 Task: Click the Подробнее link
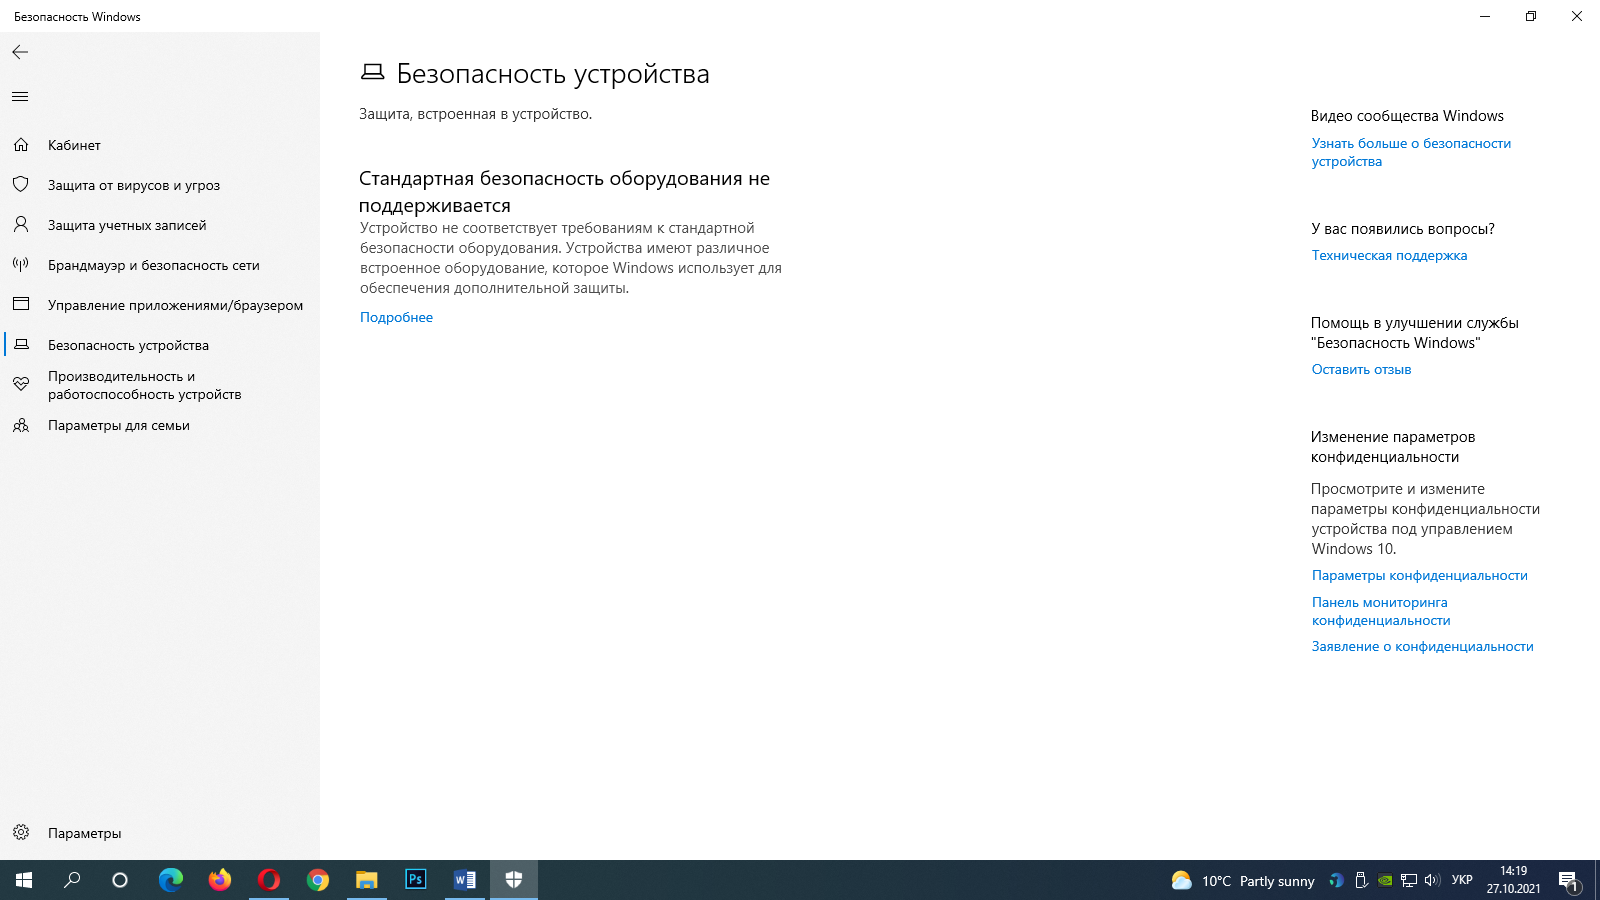tap(396, 317)
